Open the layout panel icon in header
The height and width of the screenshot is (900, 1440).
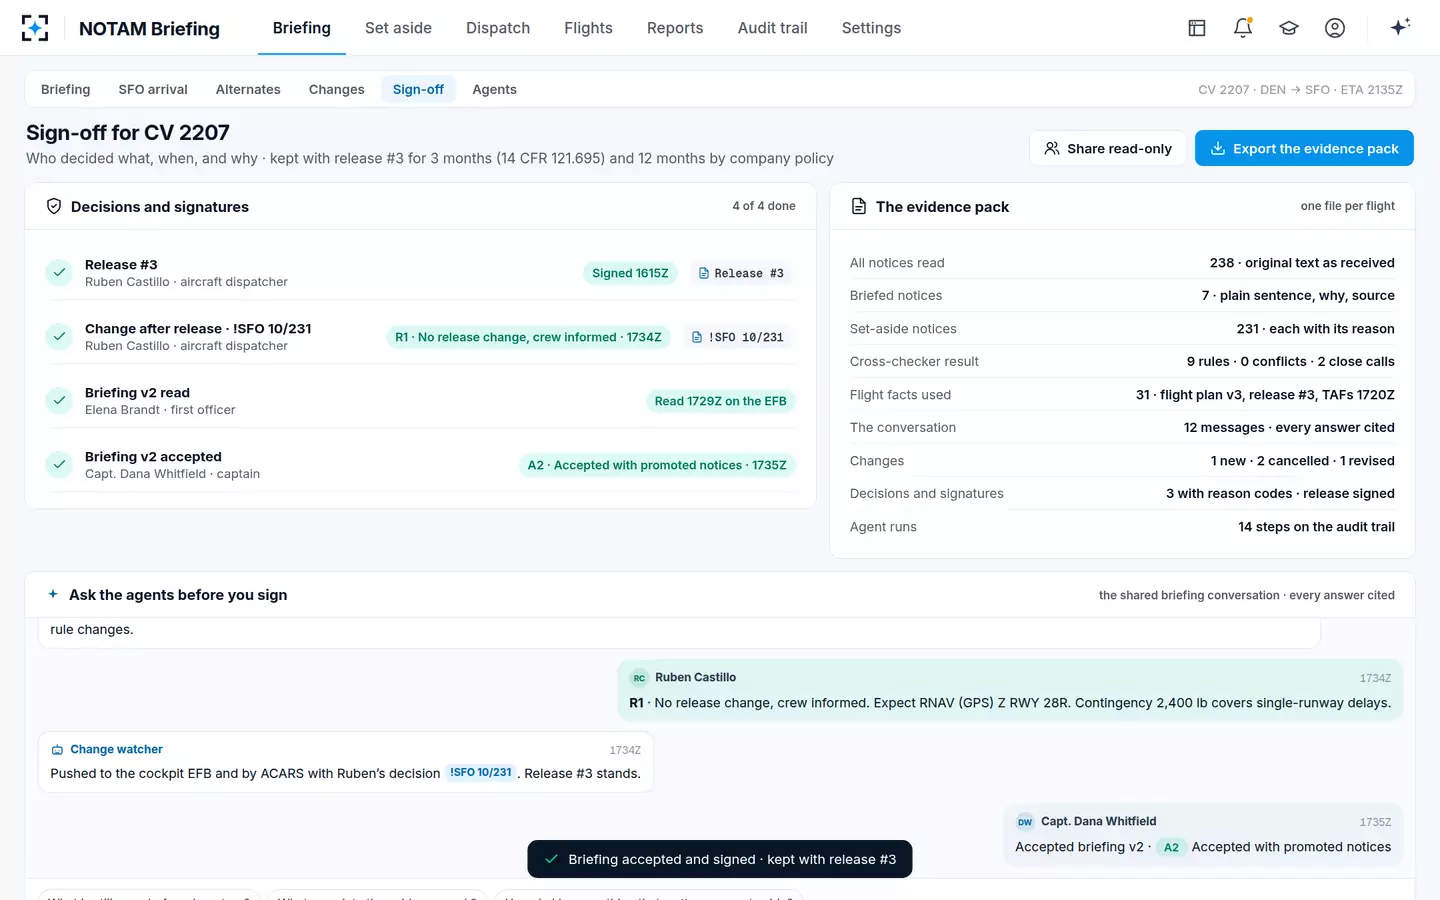click(x=1197, y=28)
